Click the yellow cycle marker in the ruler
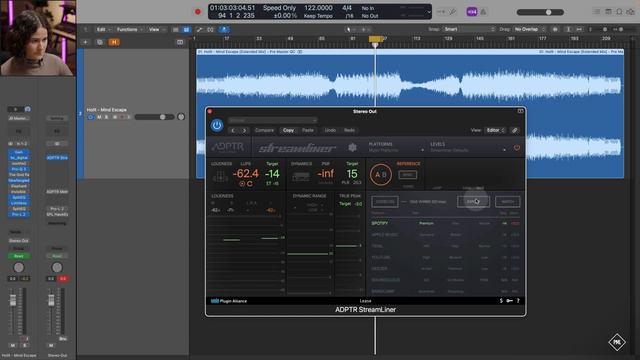The image size is (640, 360). point(376,39)
